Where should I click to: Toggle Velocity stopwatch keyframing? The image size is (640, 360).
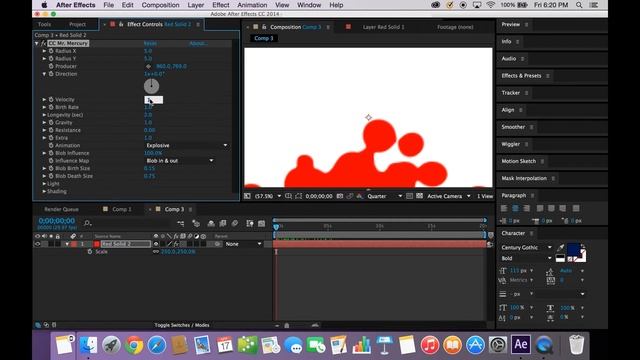coord(51,100)
